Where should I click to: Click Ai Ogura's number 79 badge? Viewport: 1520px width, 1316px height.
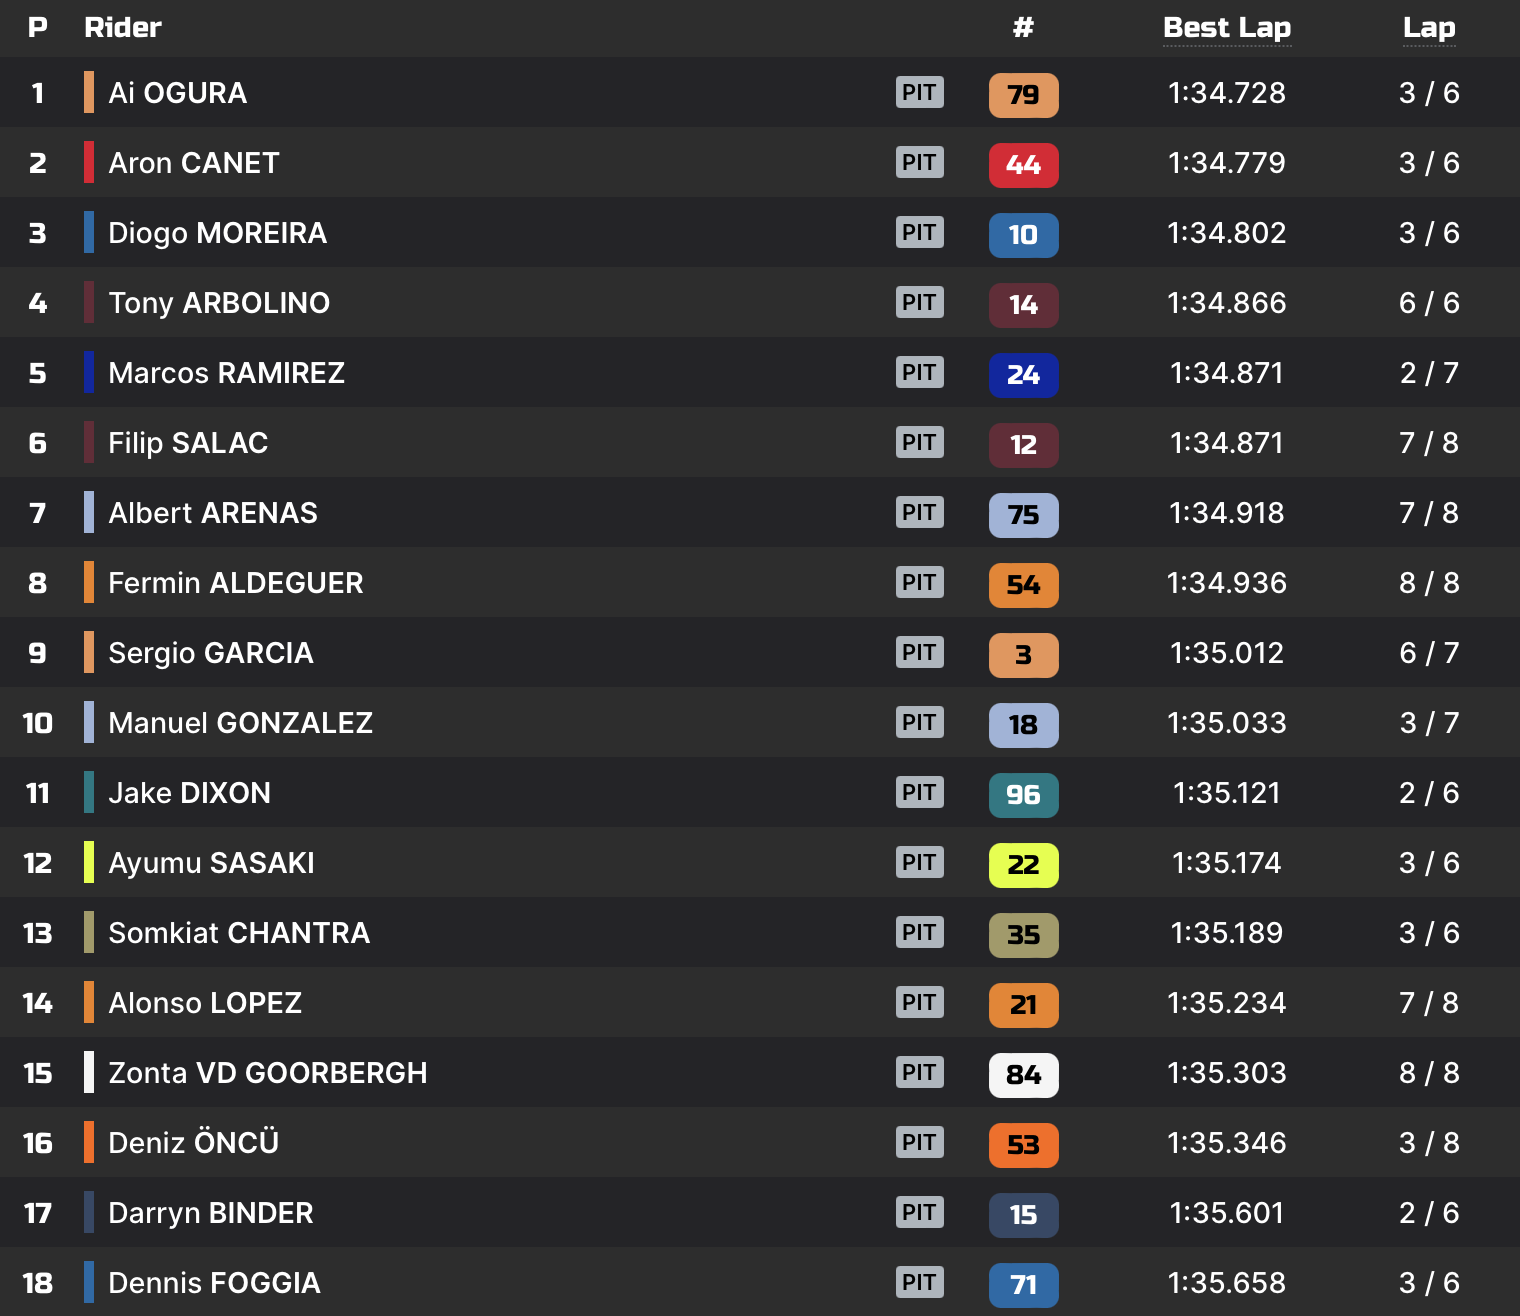(1023, 95)
